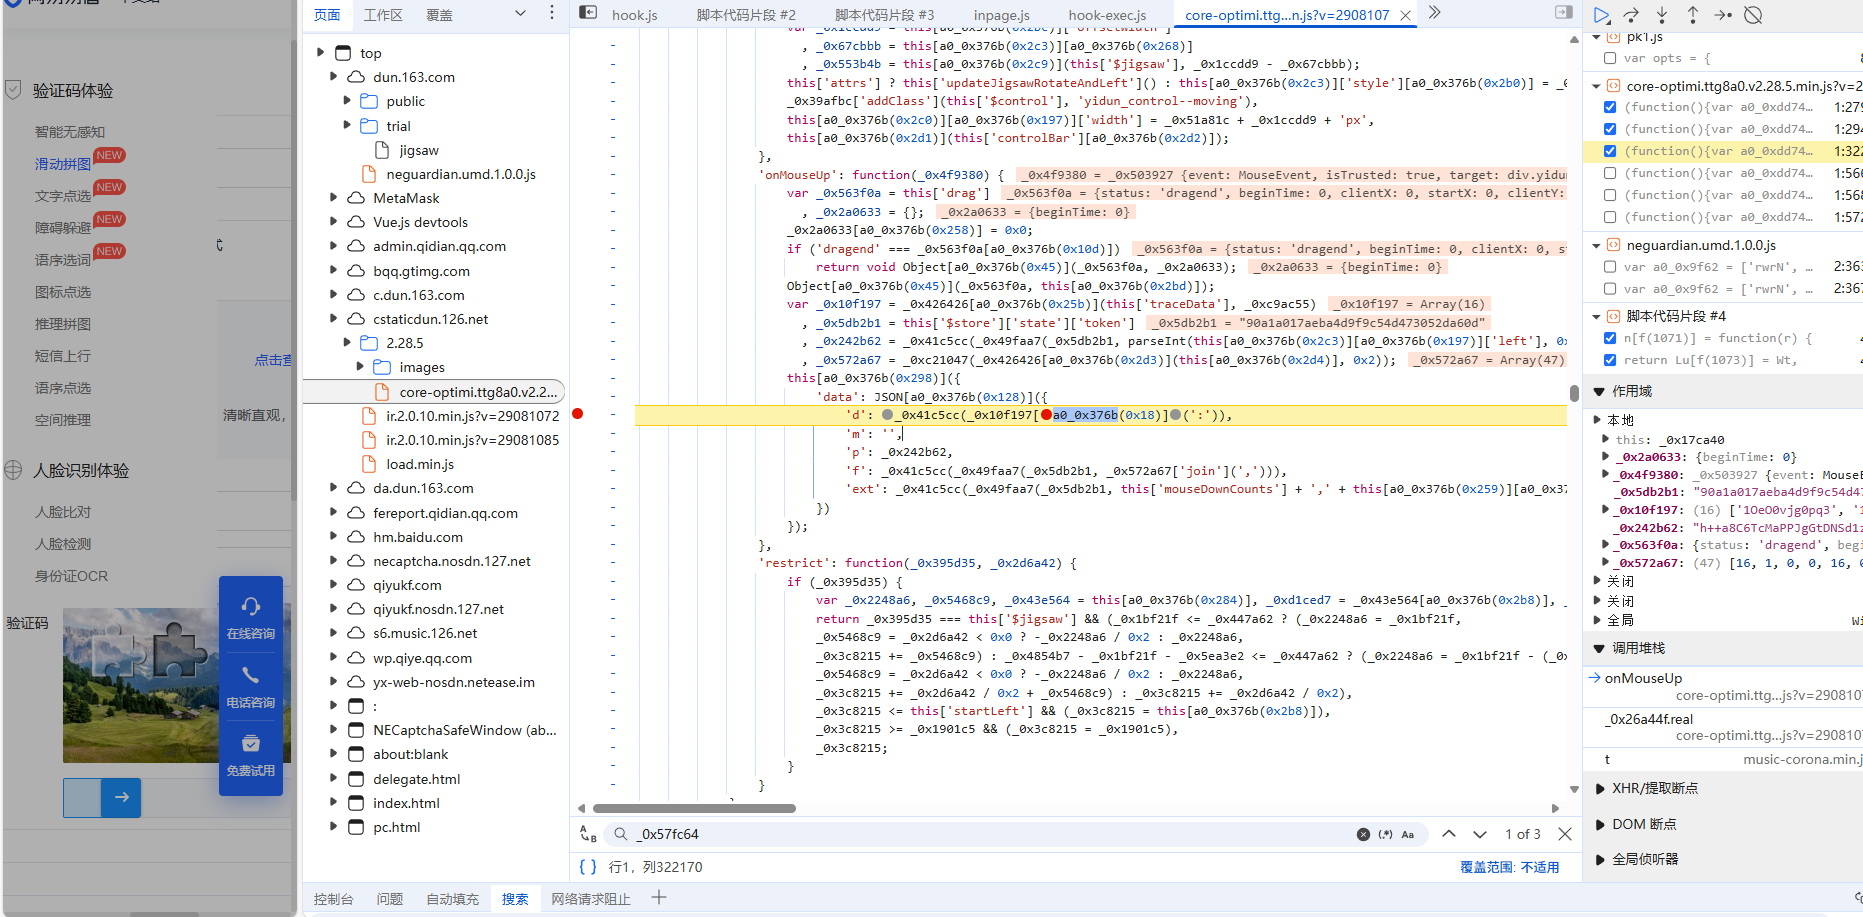Screen dimensions: 1863x917
Task: Click the step into function icon
Action: pos(1662,15)
